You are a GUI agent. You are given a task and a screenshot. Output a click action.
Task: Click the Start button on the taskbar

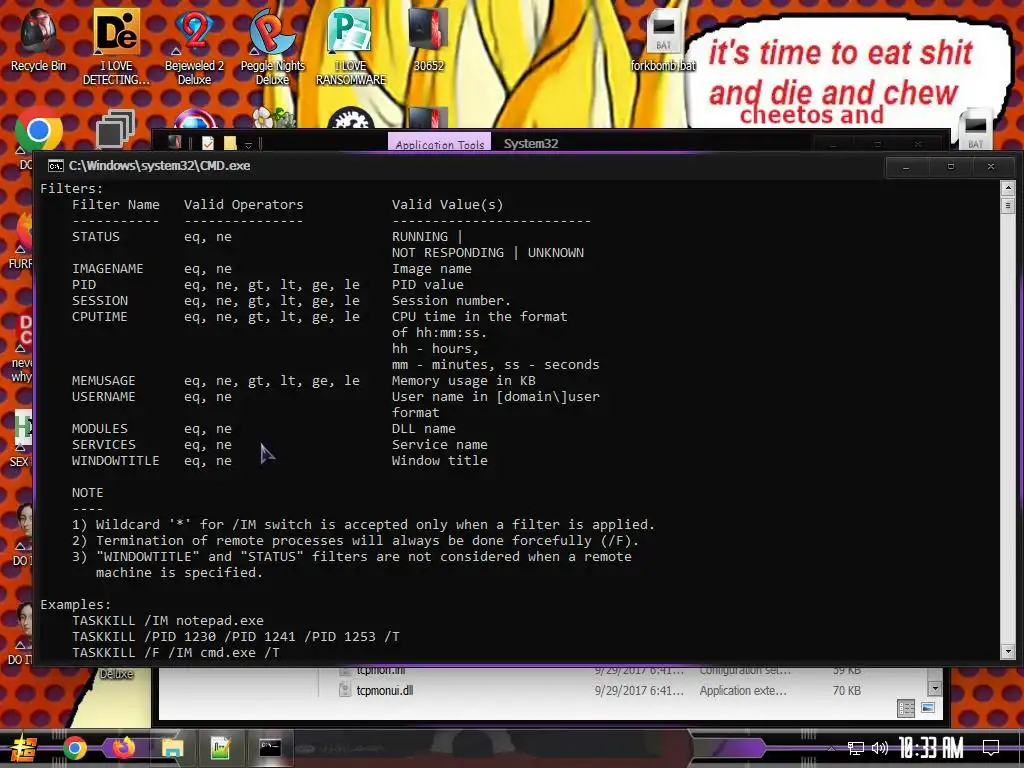click(24, 748)
